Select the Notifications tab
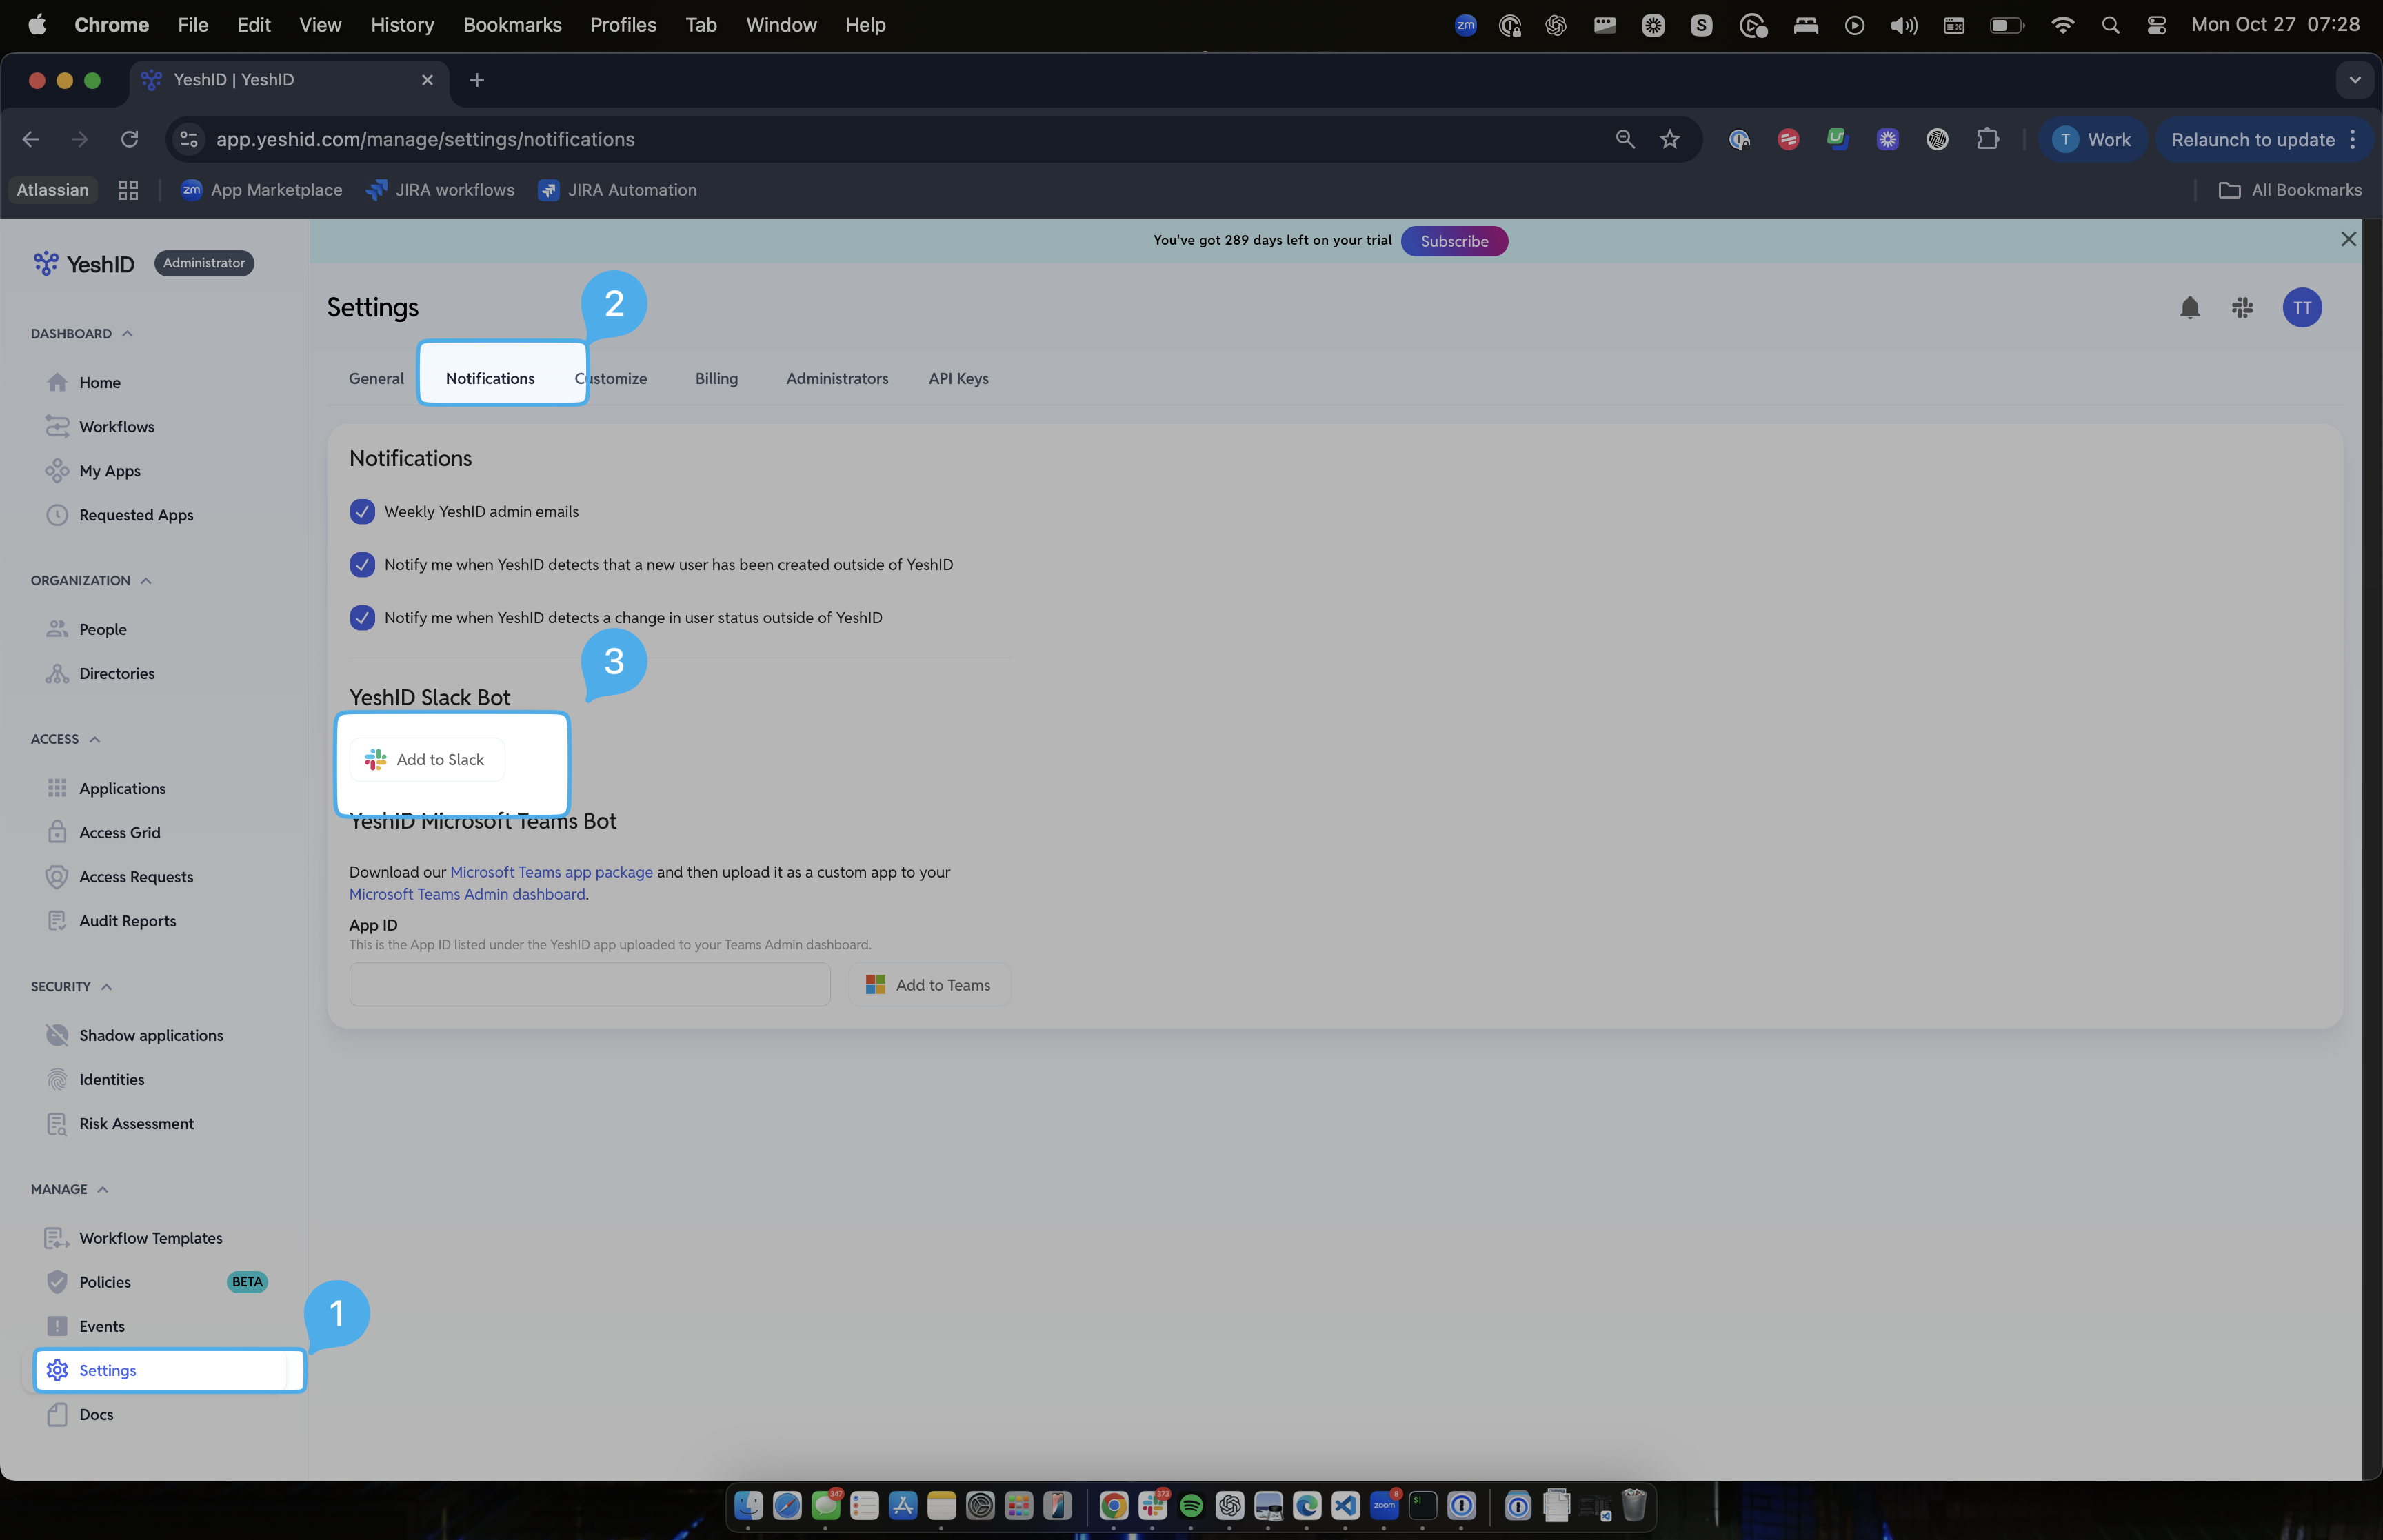The image size is (2383, 1540). 490,378
